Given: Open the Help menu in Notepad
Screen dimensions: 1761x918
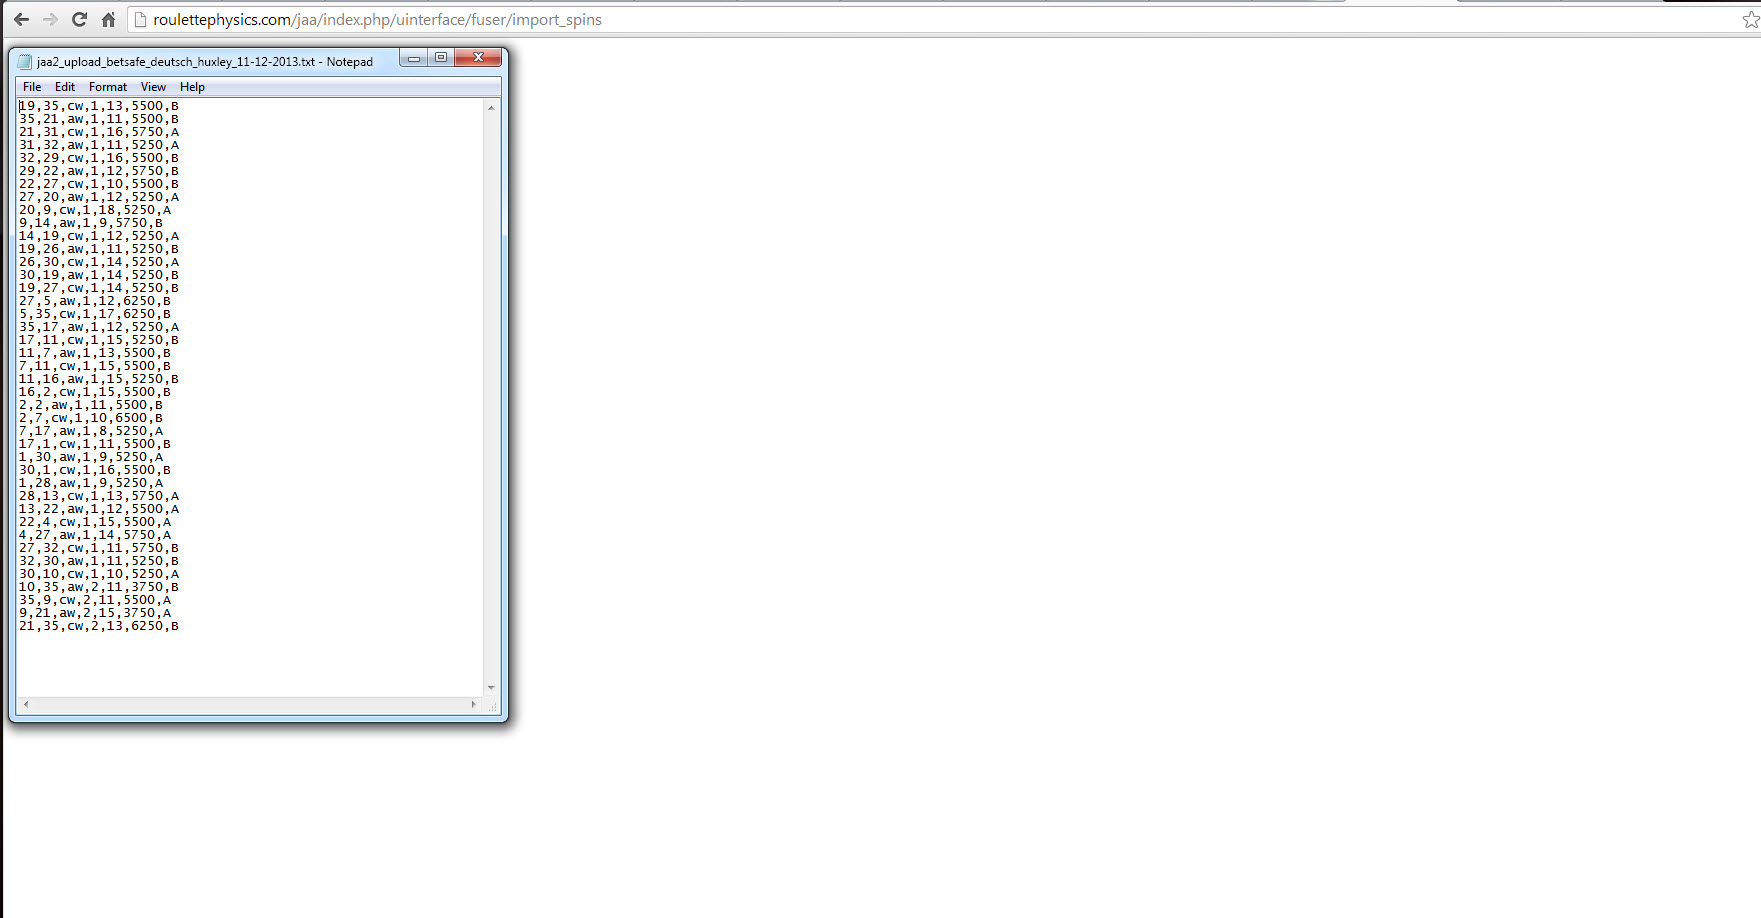Looking at the screenshot, I should coord(192,87).
